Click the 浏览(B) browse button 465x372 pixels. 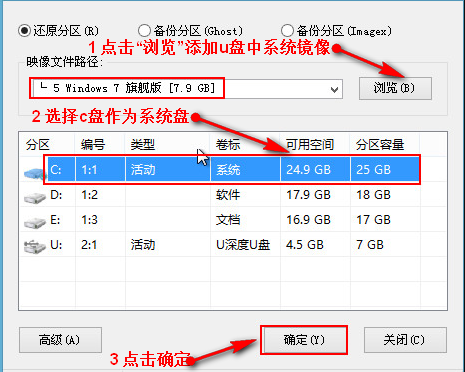(395, 88)
